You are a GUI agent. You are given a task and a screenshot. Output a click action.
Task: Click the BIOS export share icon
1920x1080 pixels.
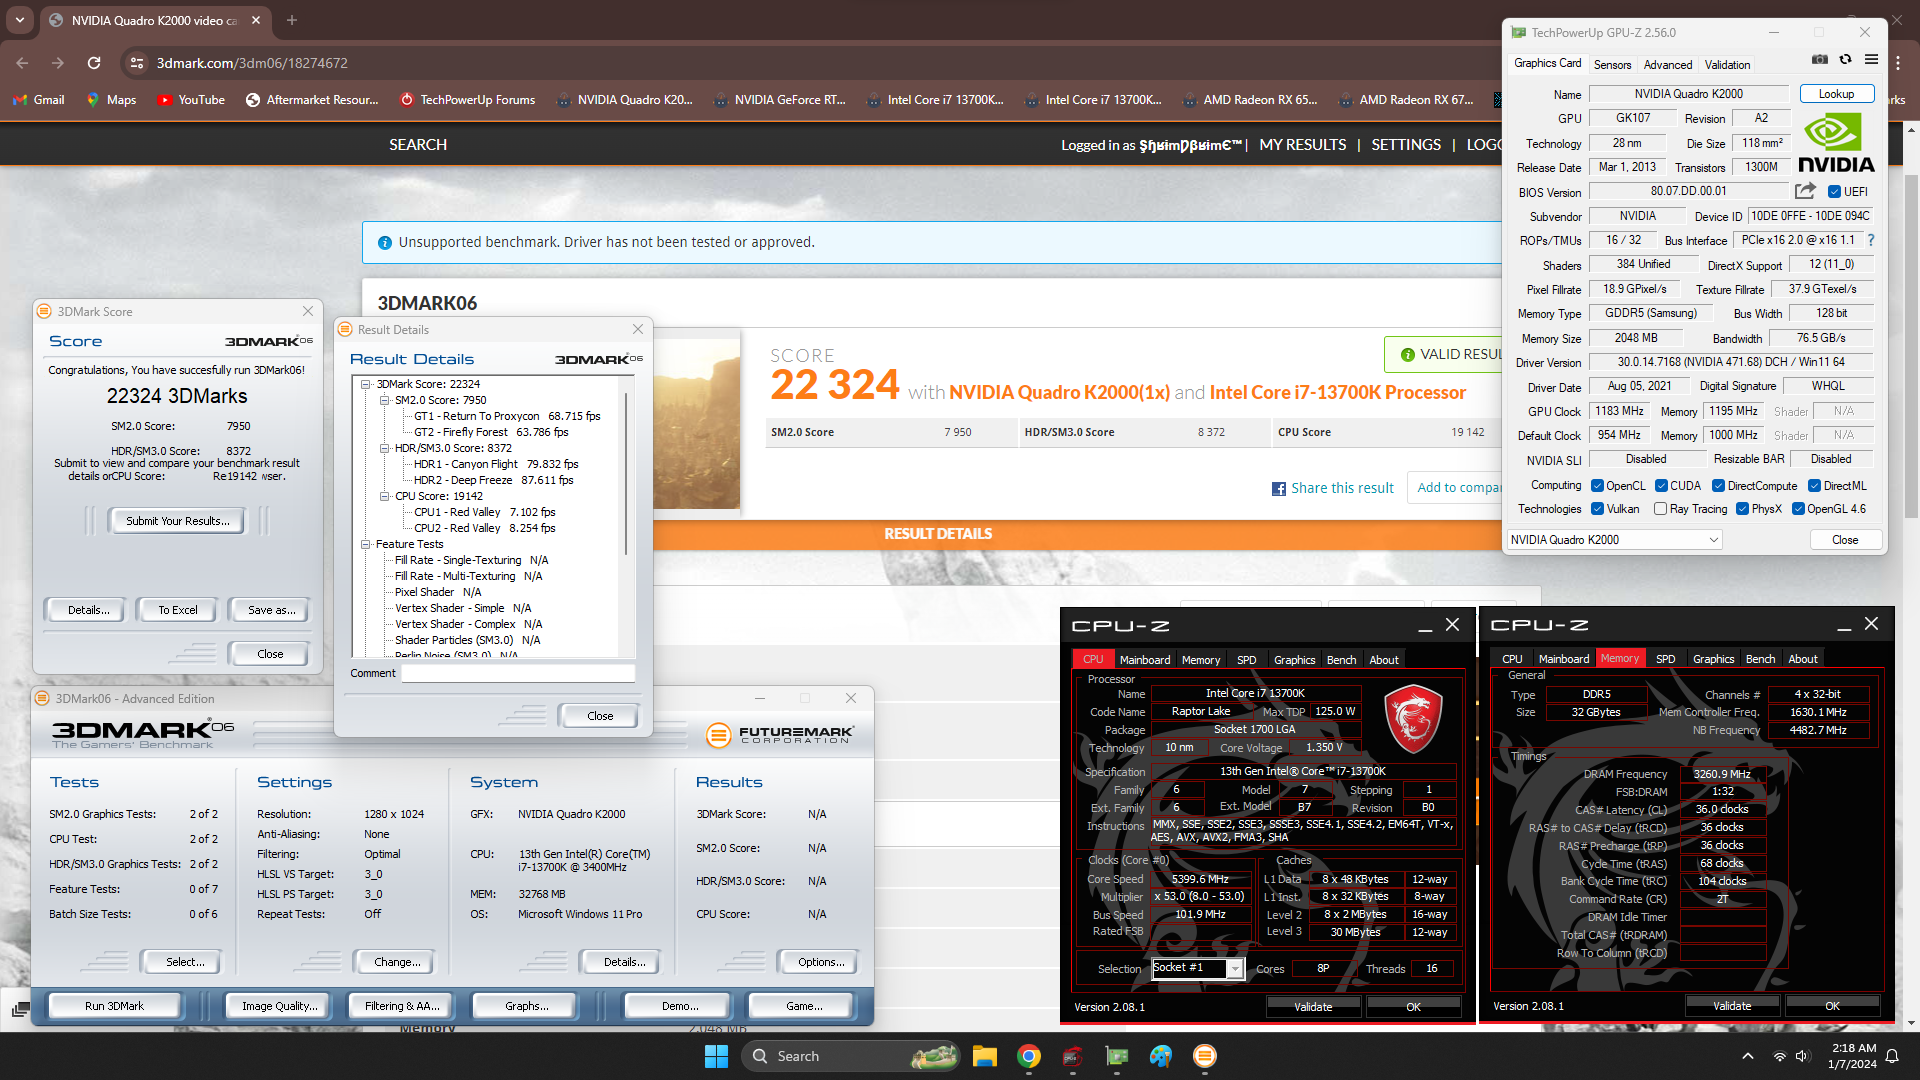1805,191
